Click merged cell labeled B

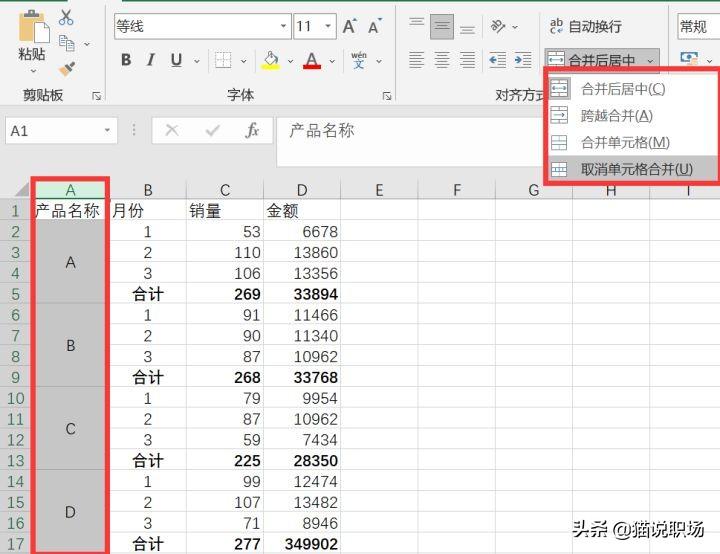71,345
